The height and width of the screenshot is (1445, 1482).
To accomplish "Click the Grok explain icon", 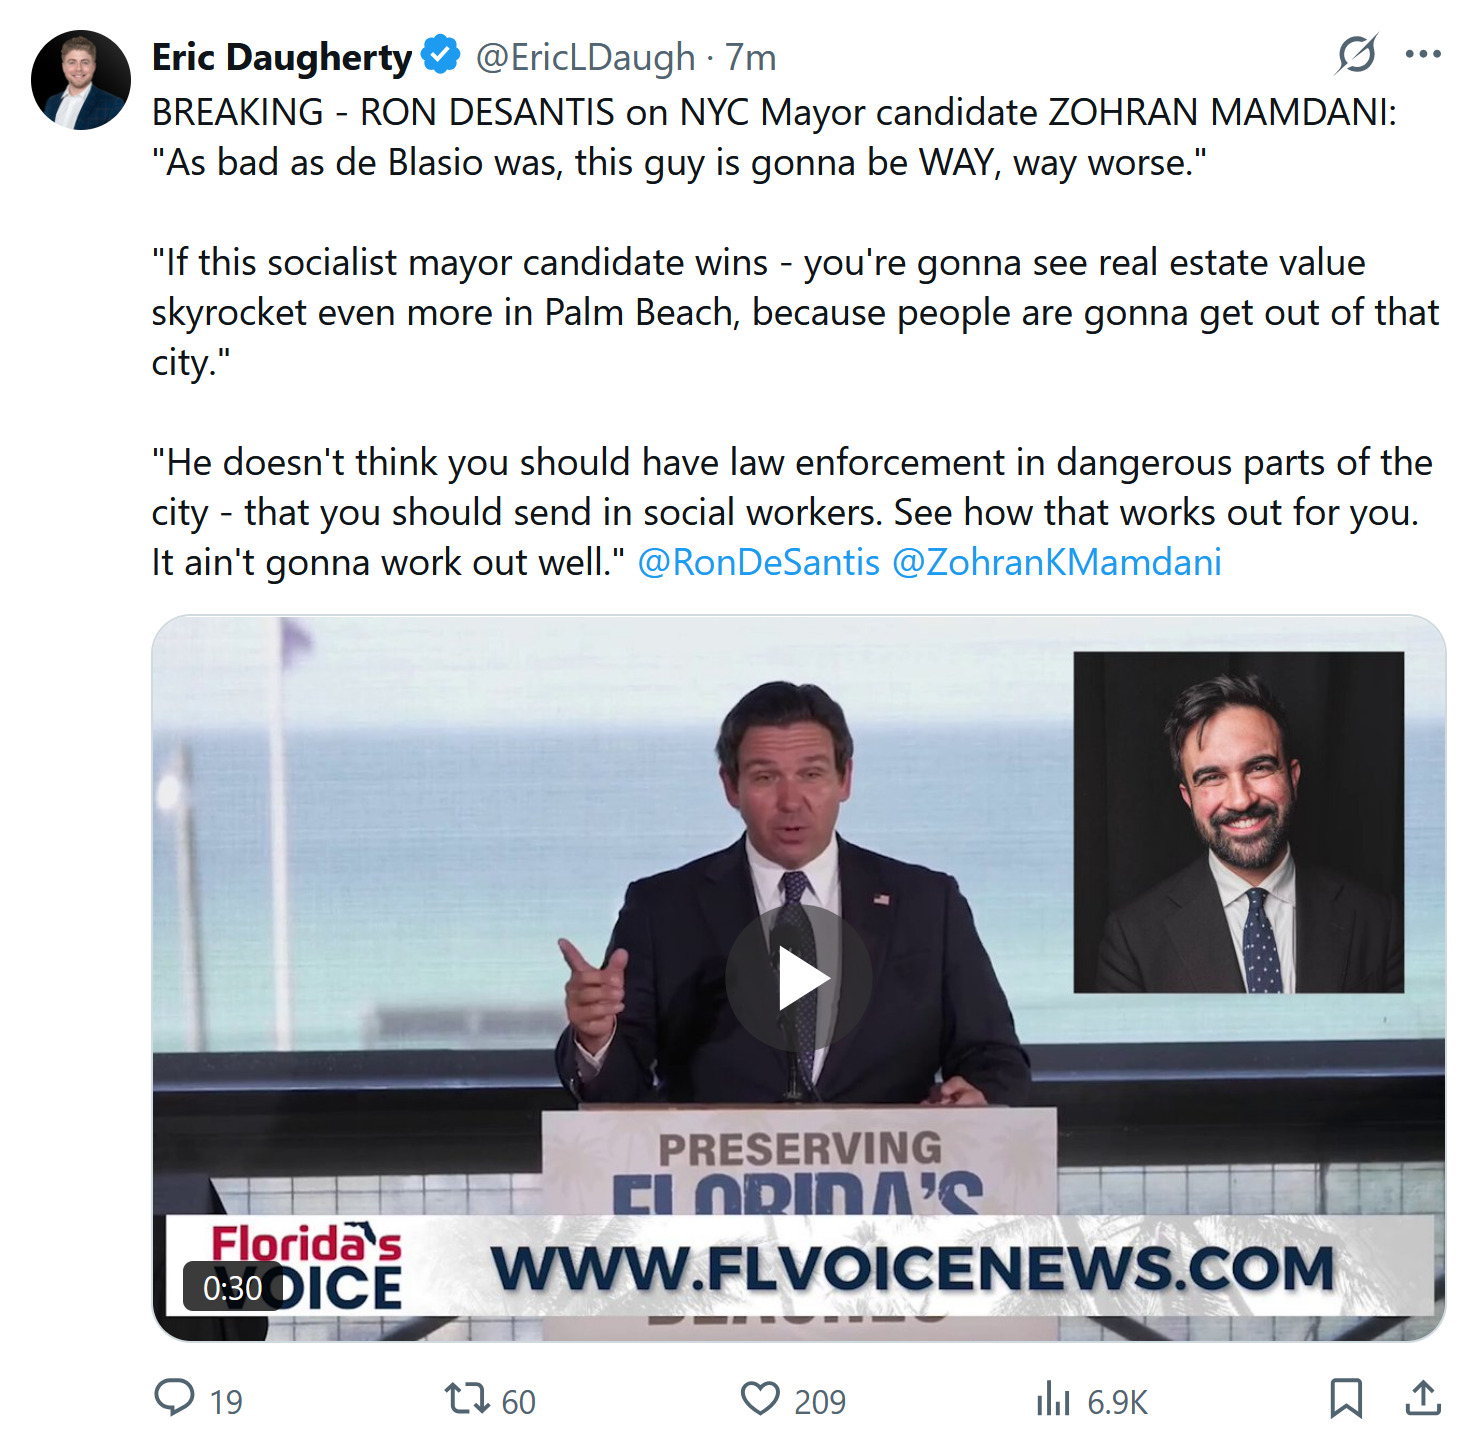I will 1355,54.
